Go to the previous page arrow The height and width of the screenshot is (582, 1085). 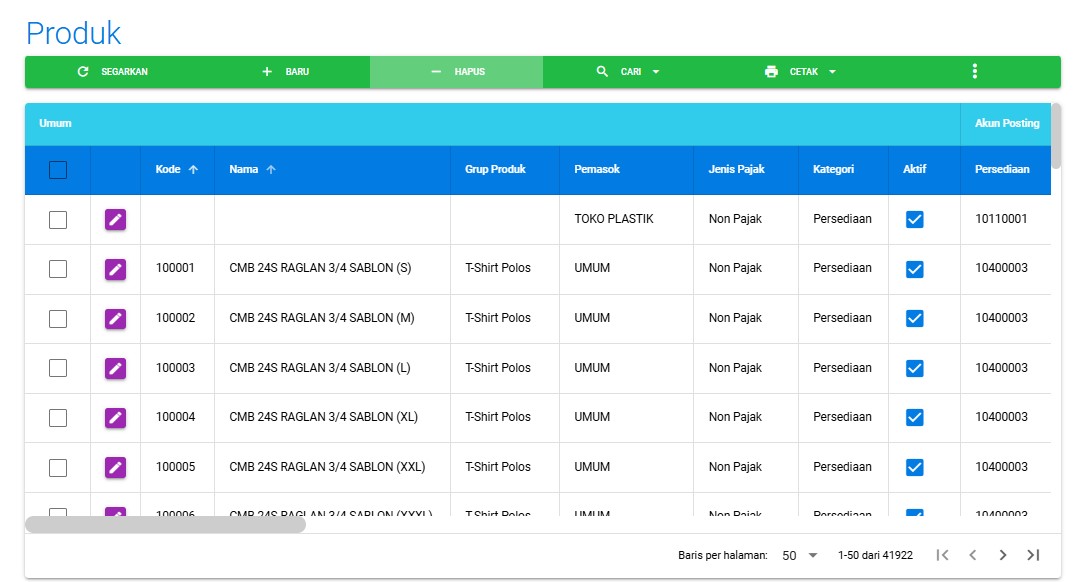click(972, 555)
